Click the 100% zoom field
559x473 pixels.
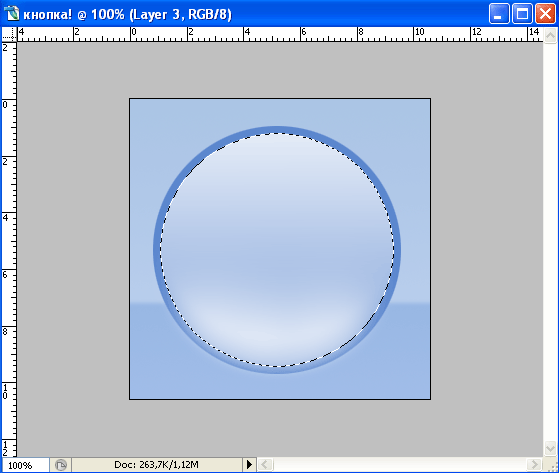click(25, 465)
